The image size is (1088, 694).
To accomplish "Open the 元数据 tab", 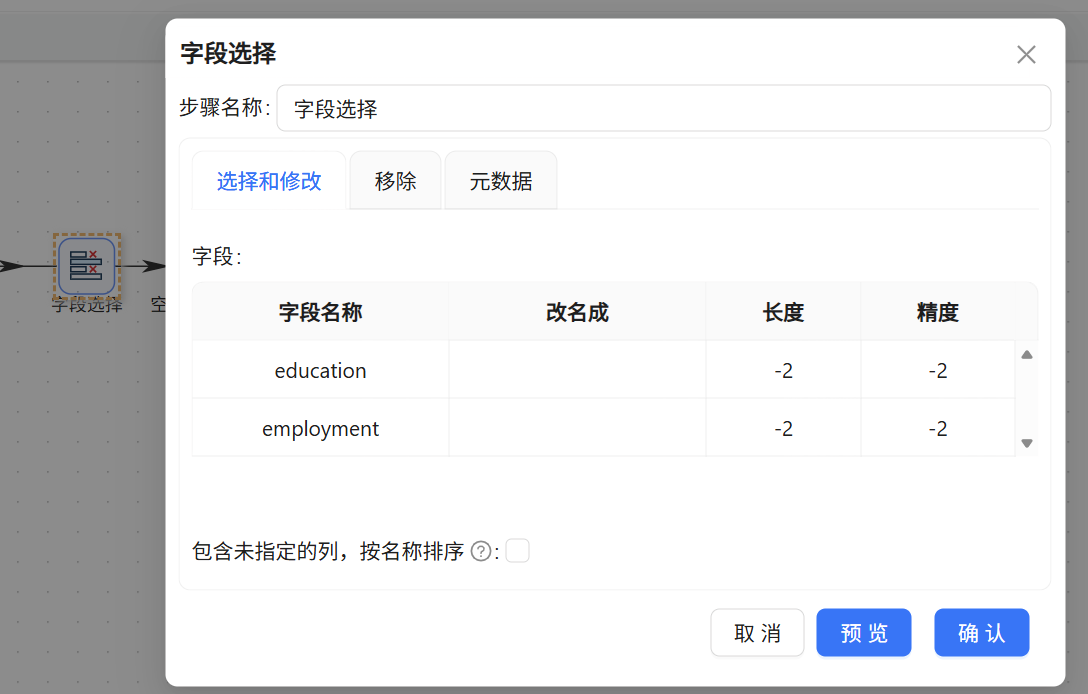I will pos(501,181).
